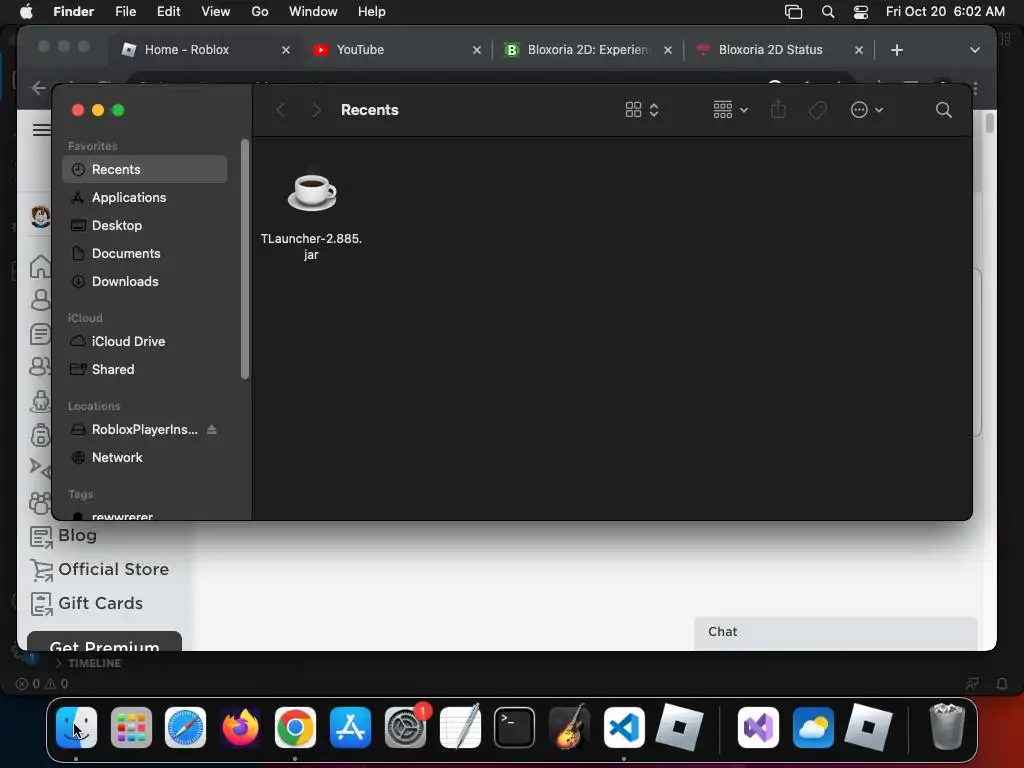Launch Firefox from the Dock
This screenshot has height=768, width=1024.
pyautogui.click(x=240, y=727)
